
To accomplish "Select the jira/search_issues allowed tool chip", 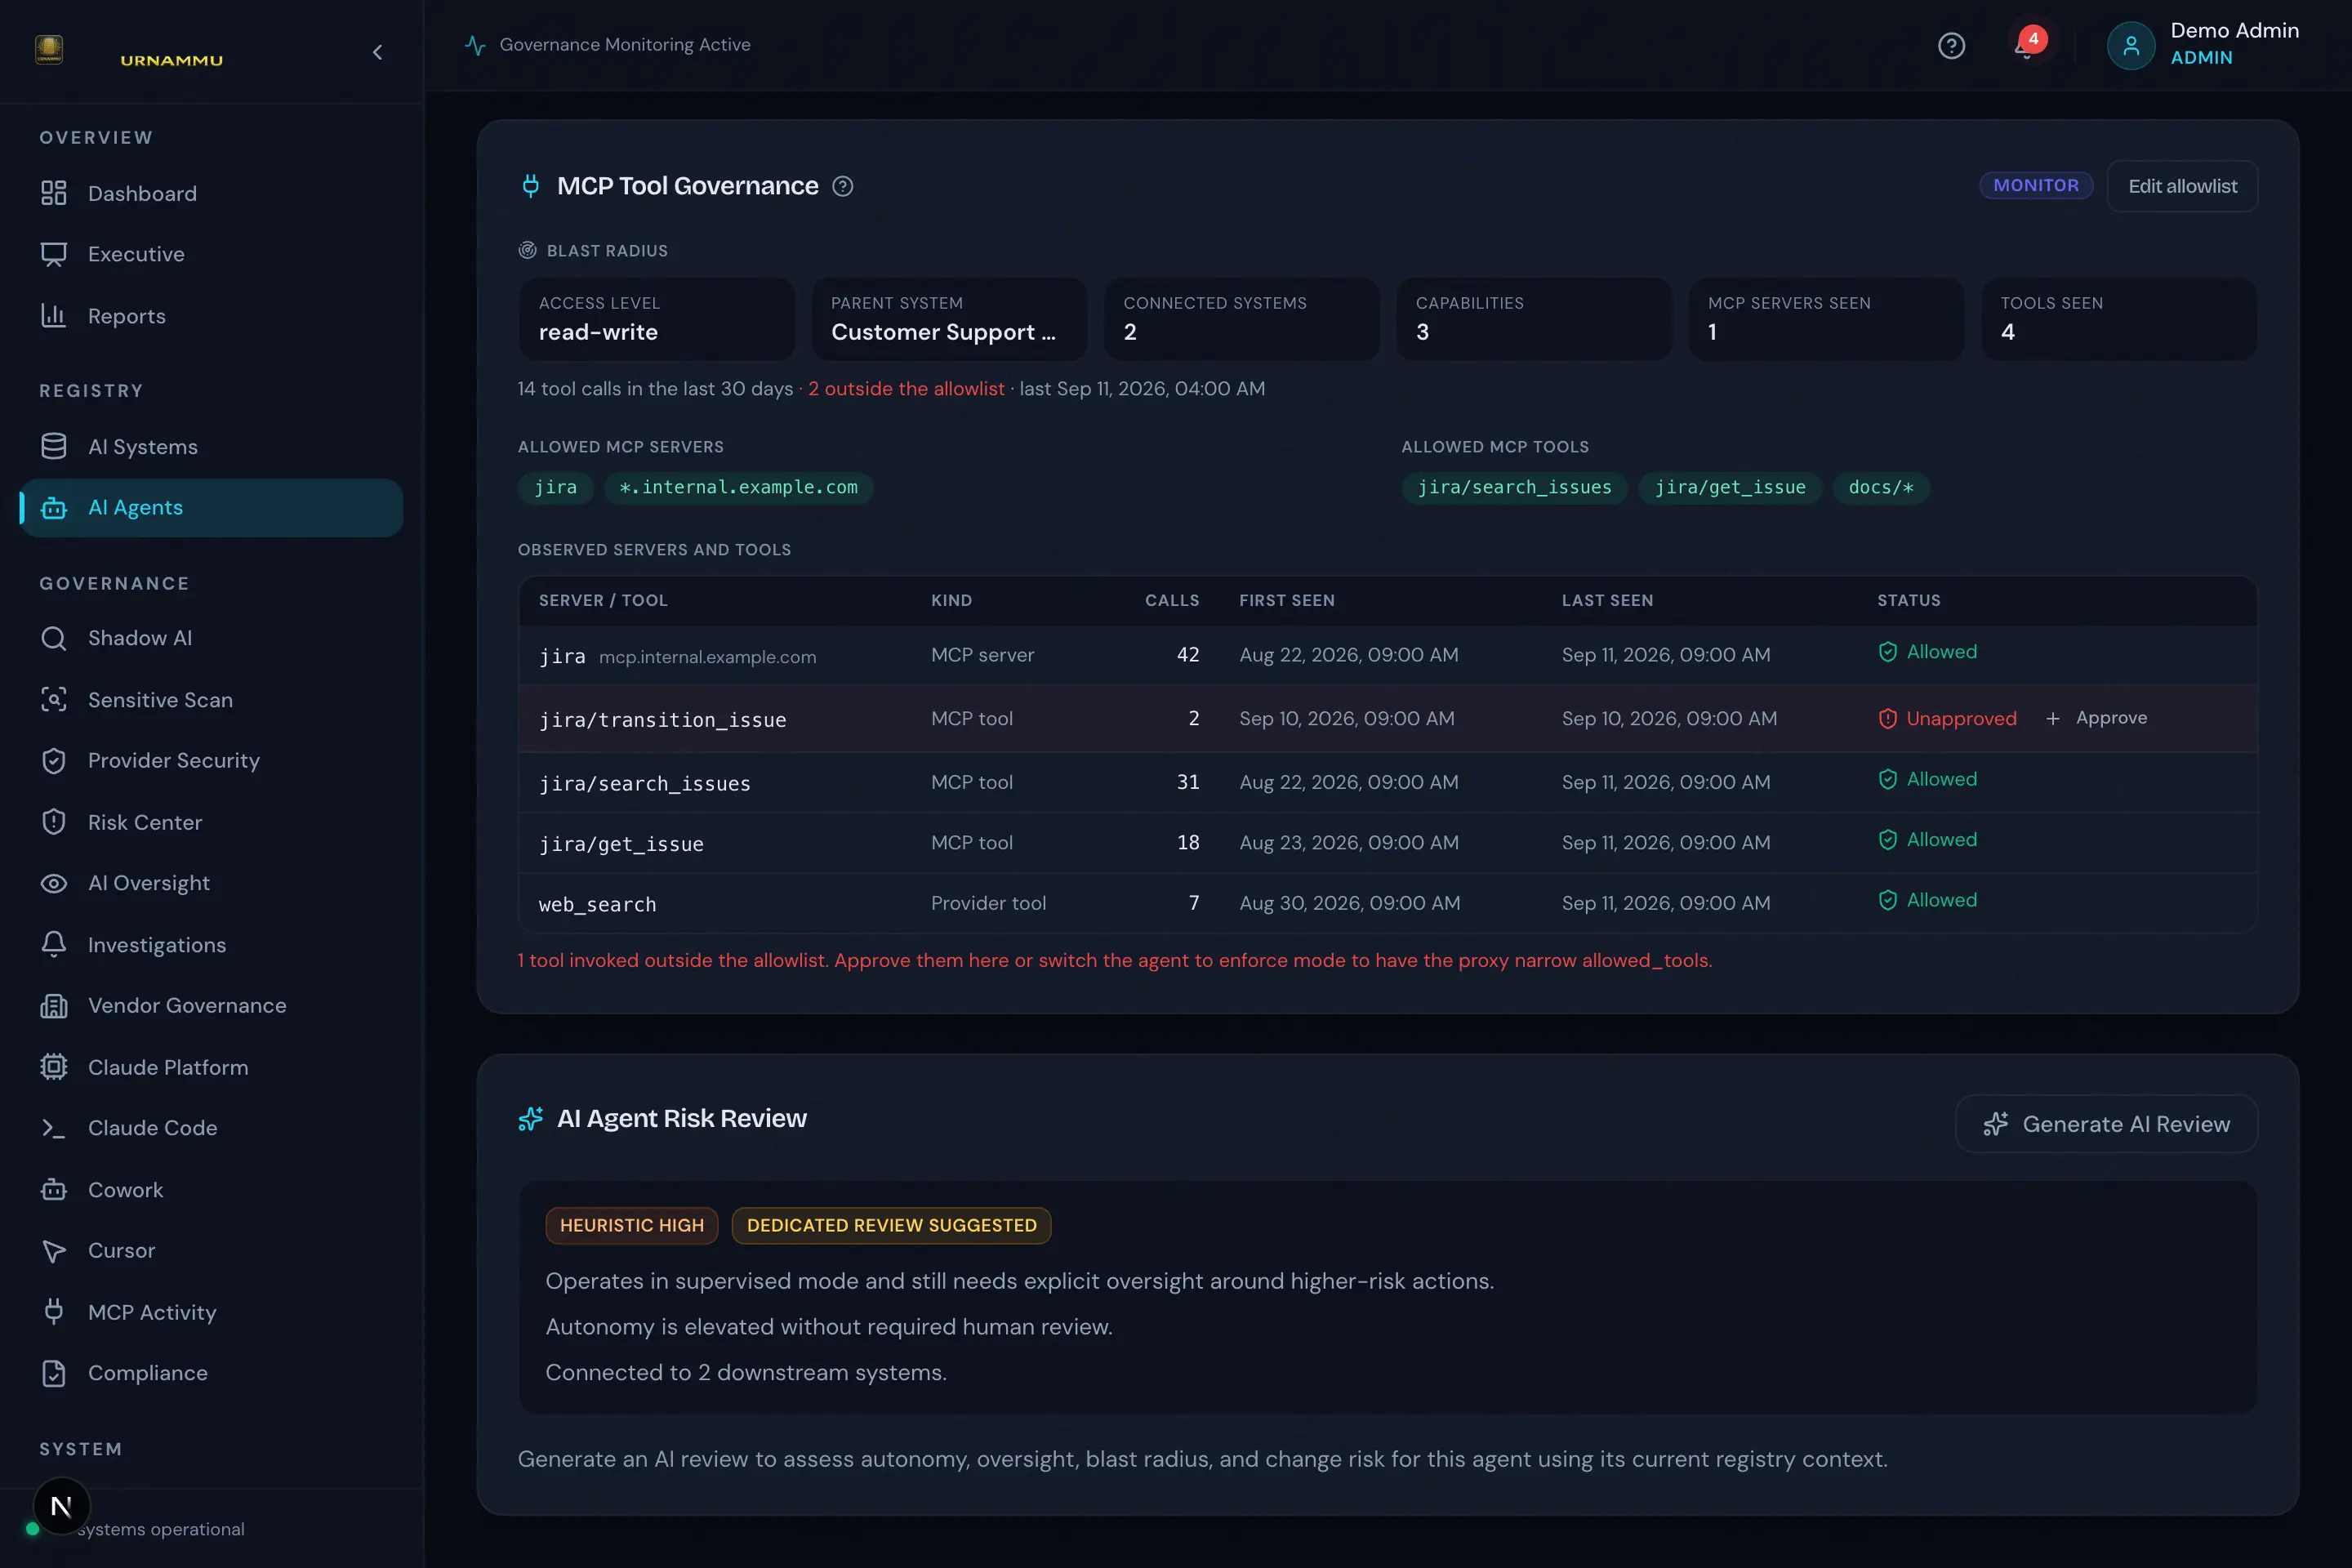I will (1514, 487).
